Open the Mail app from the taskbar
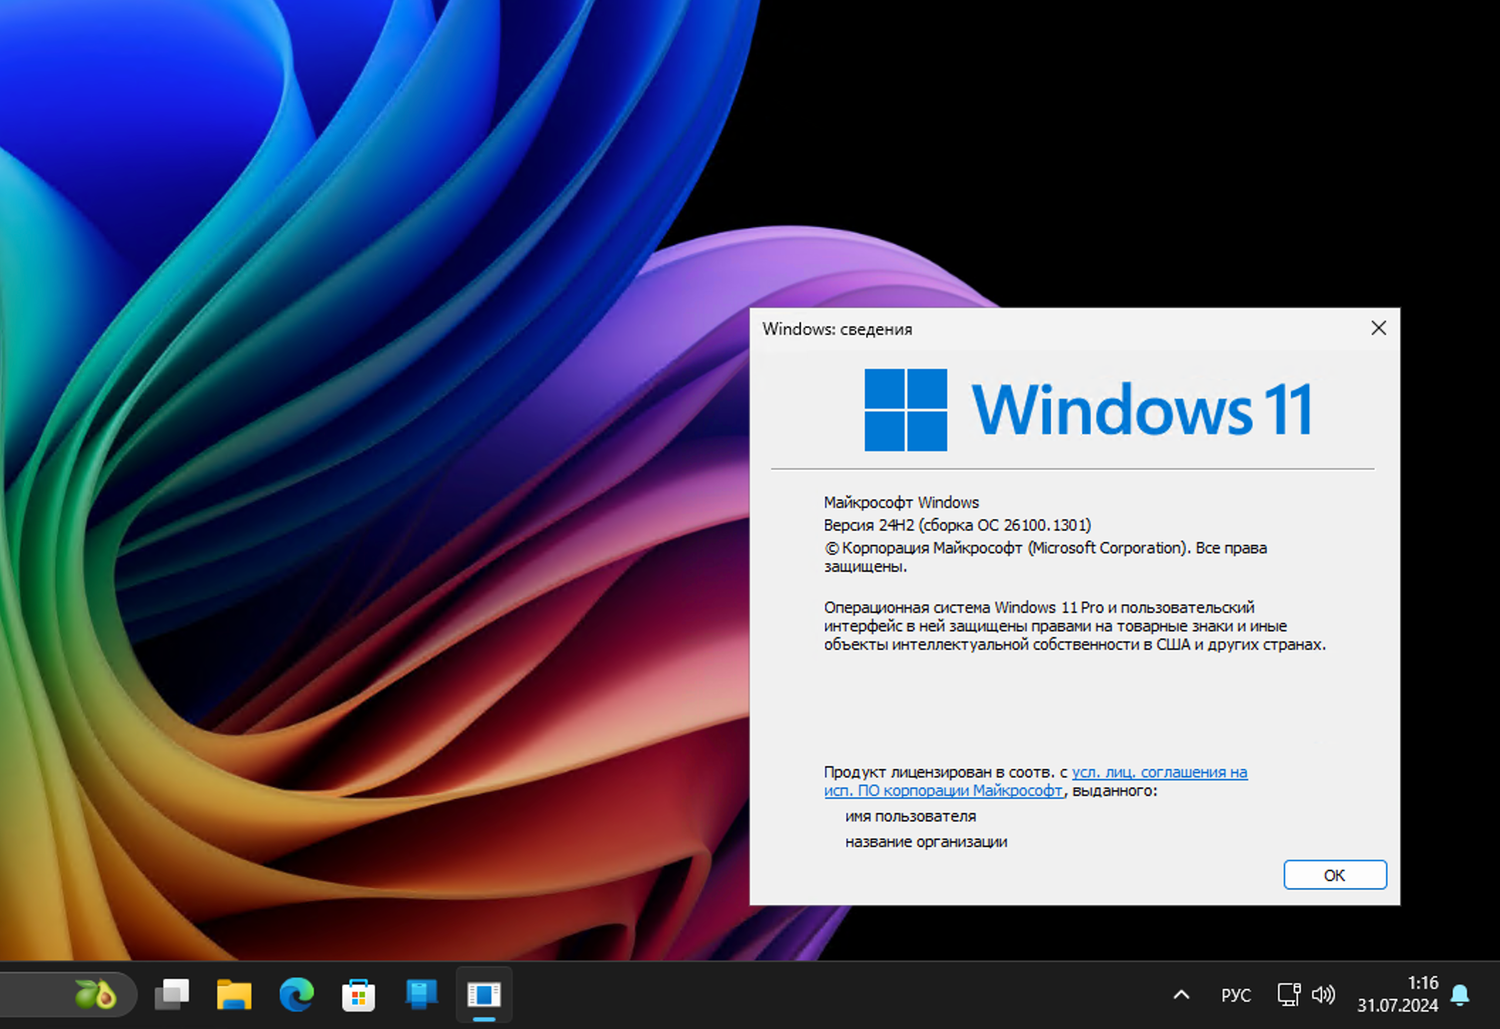The image size is (1500, 1029). click(x=421, y=995)
